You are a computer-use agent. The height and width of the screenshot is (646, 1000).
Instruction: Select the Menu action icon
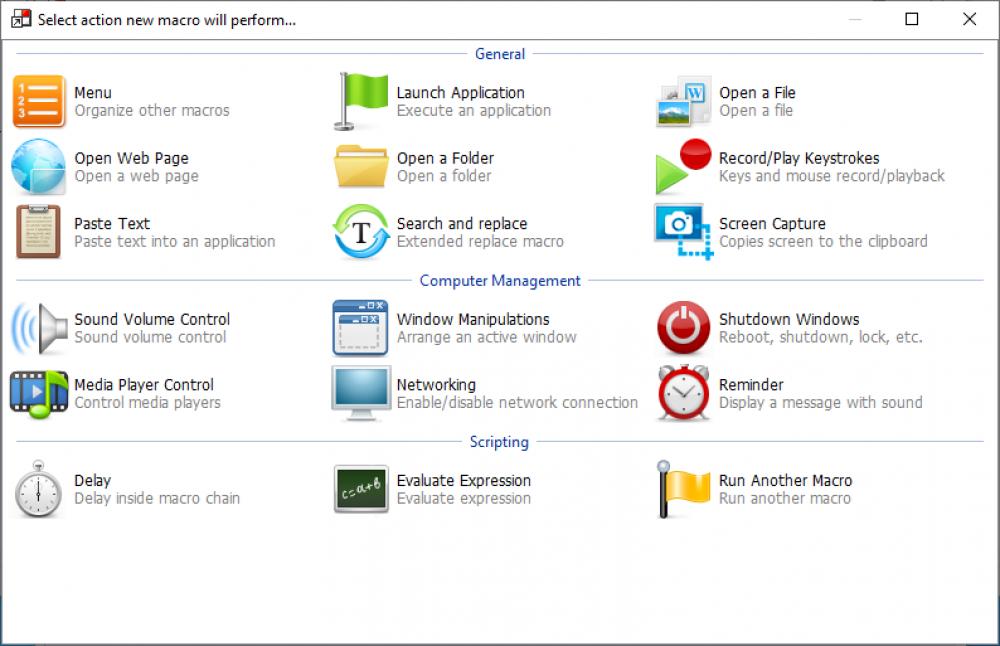[38, 100]
